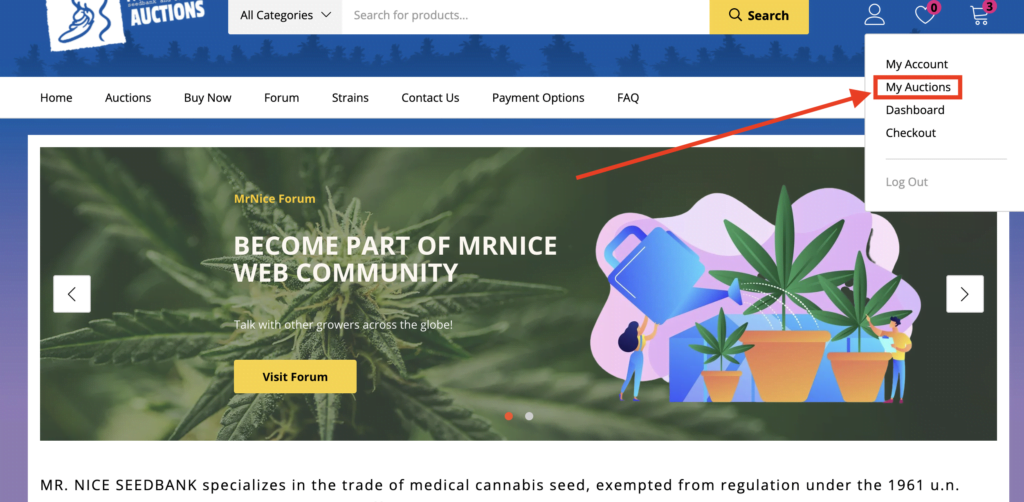Choose My Account in the dropdown menu
This screenshot has width=1024, height=502.
(916, 64)
